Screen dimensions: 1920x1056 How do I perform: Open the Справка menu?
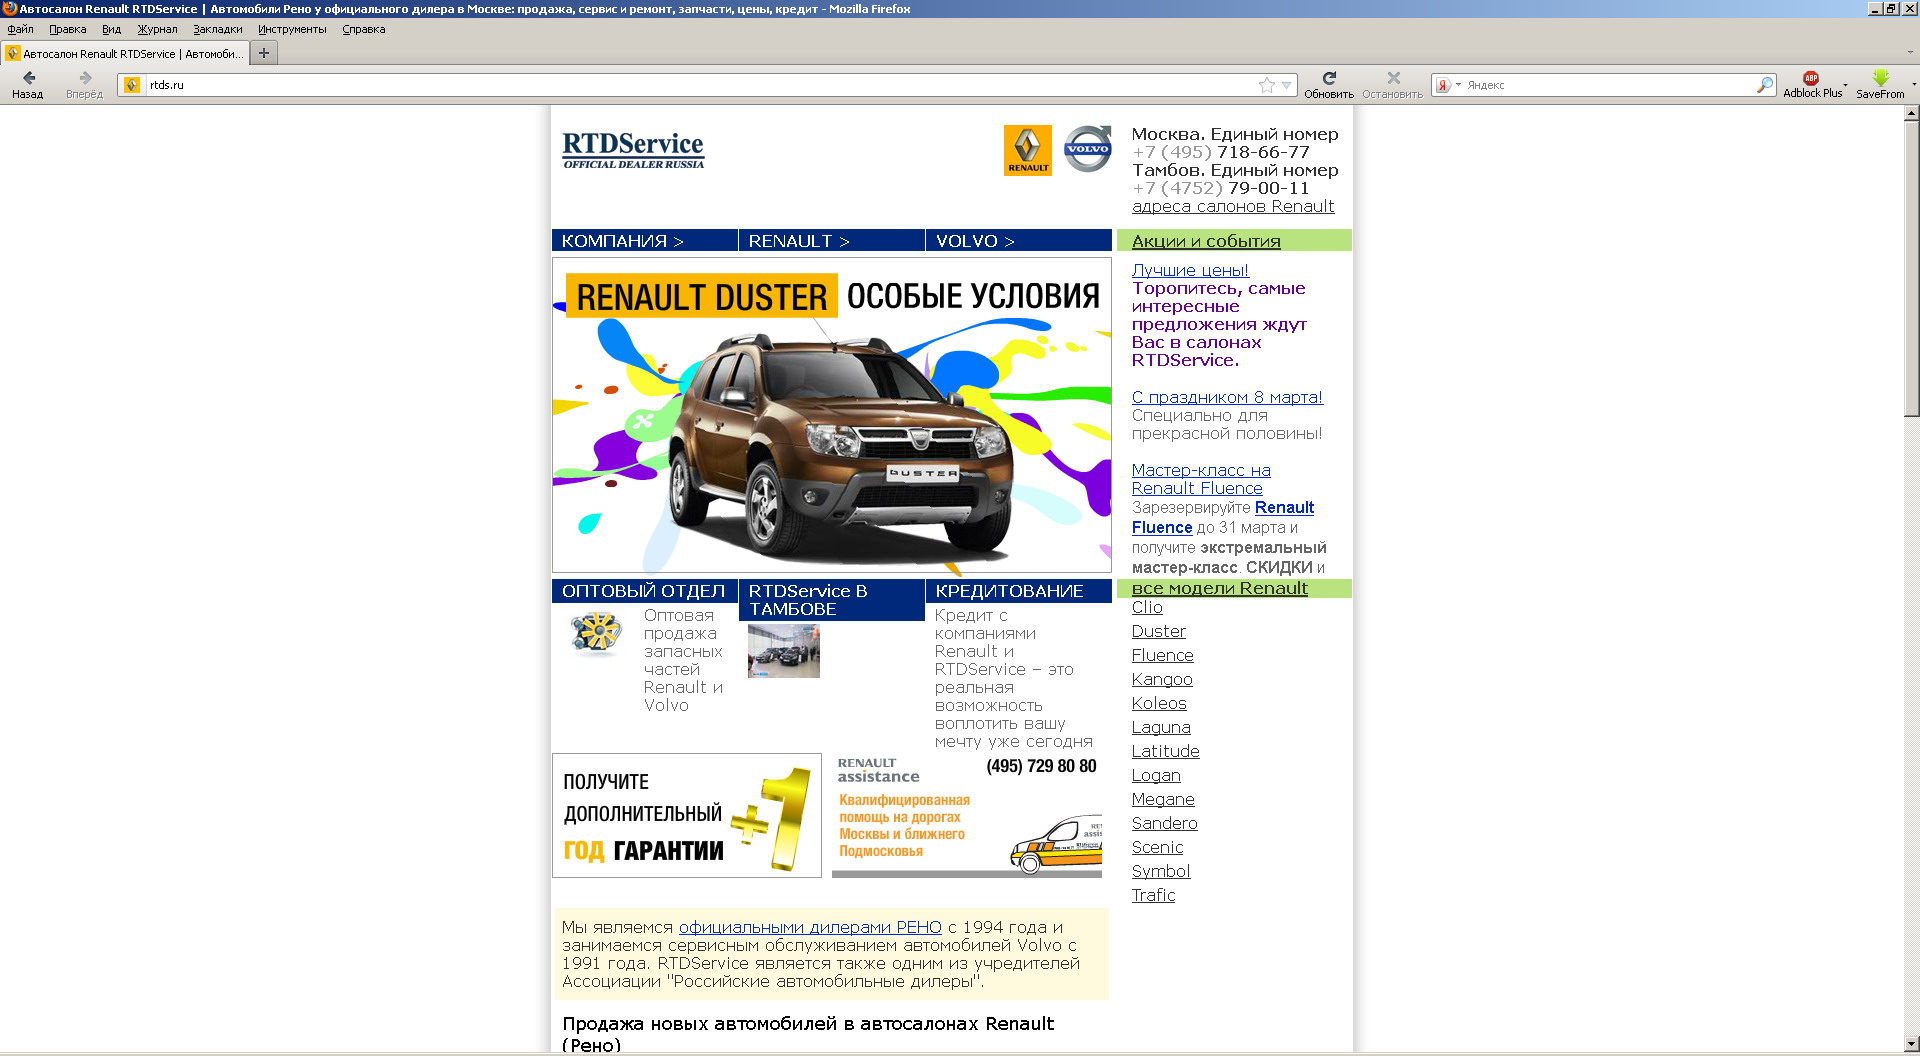[363, 29]
